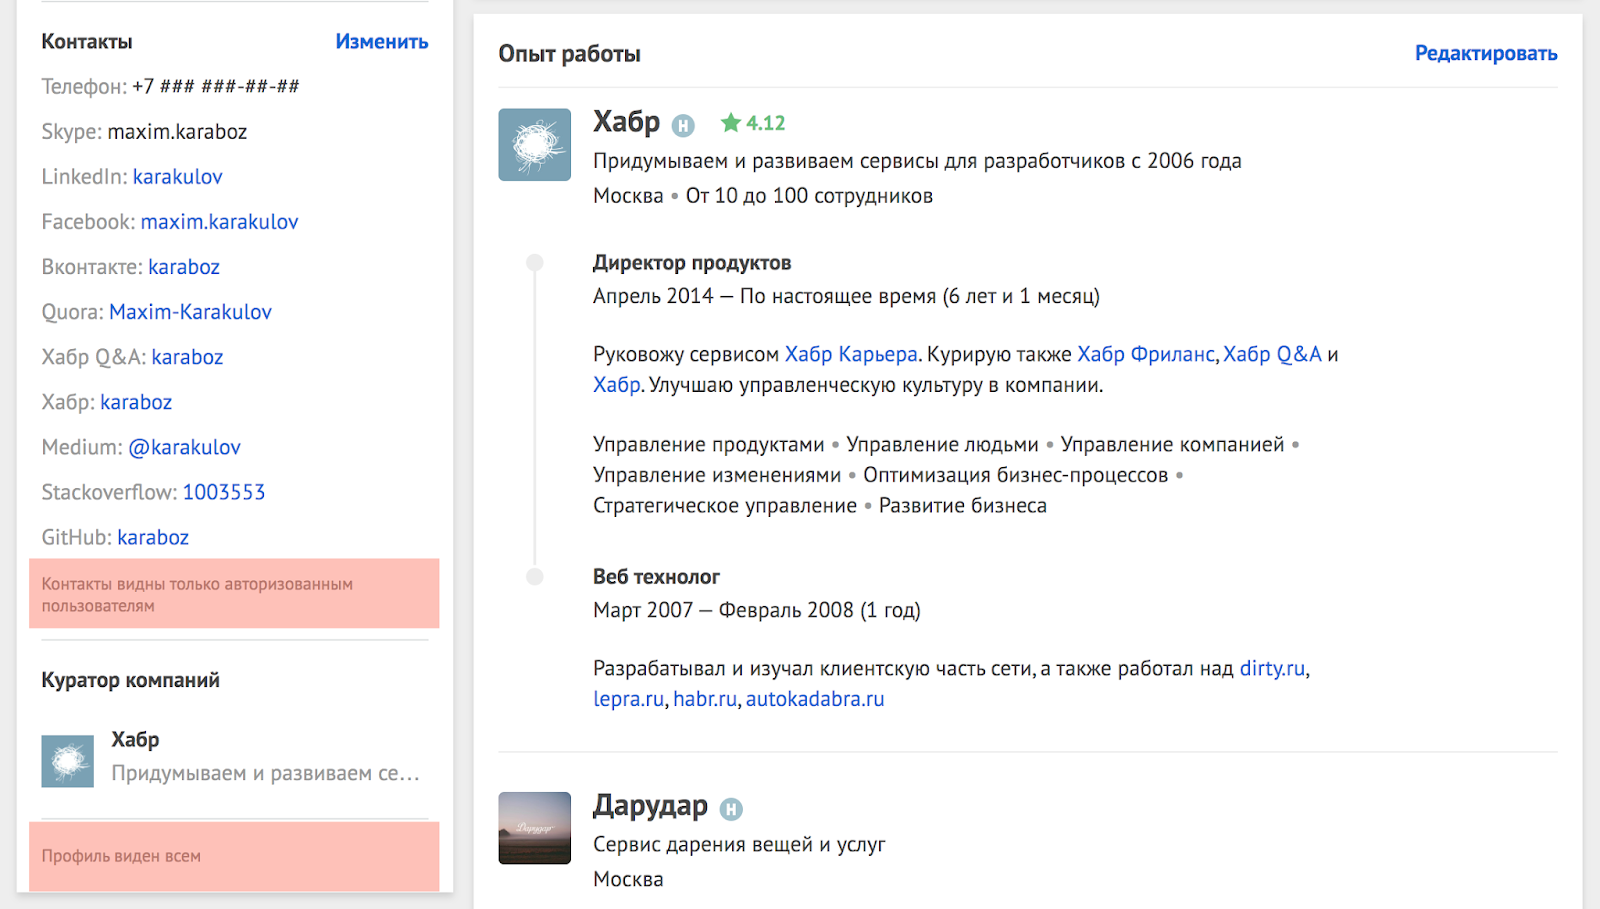
Task: Open the Quora Maxim-Karakulov link
Action: [190, 312]
